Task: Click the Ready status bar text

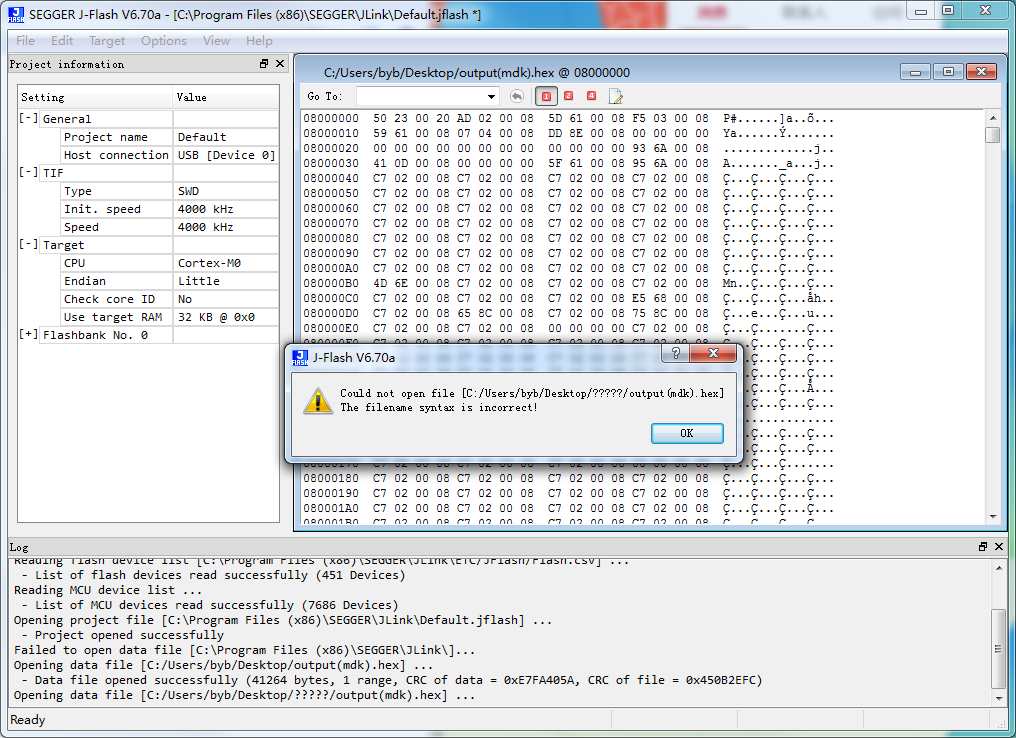Action: pos(28,720)
